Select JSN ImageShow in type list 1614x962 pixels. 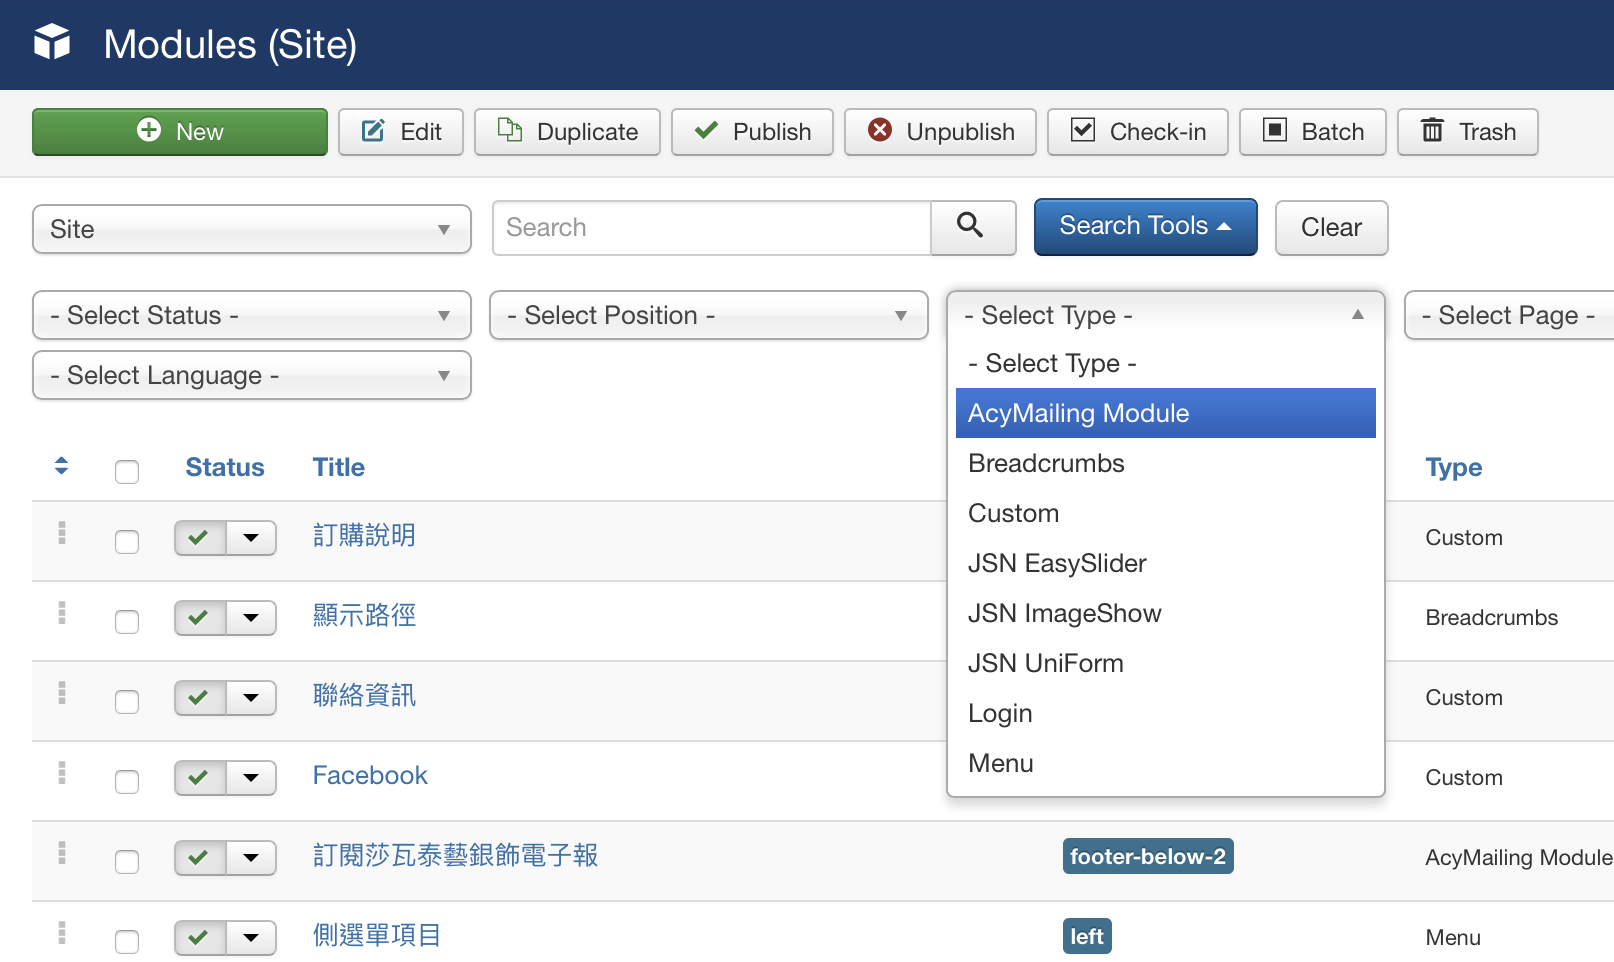tap(1064, 613)
